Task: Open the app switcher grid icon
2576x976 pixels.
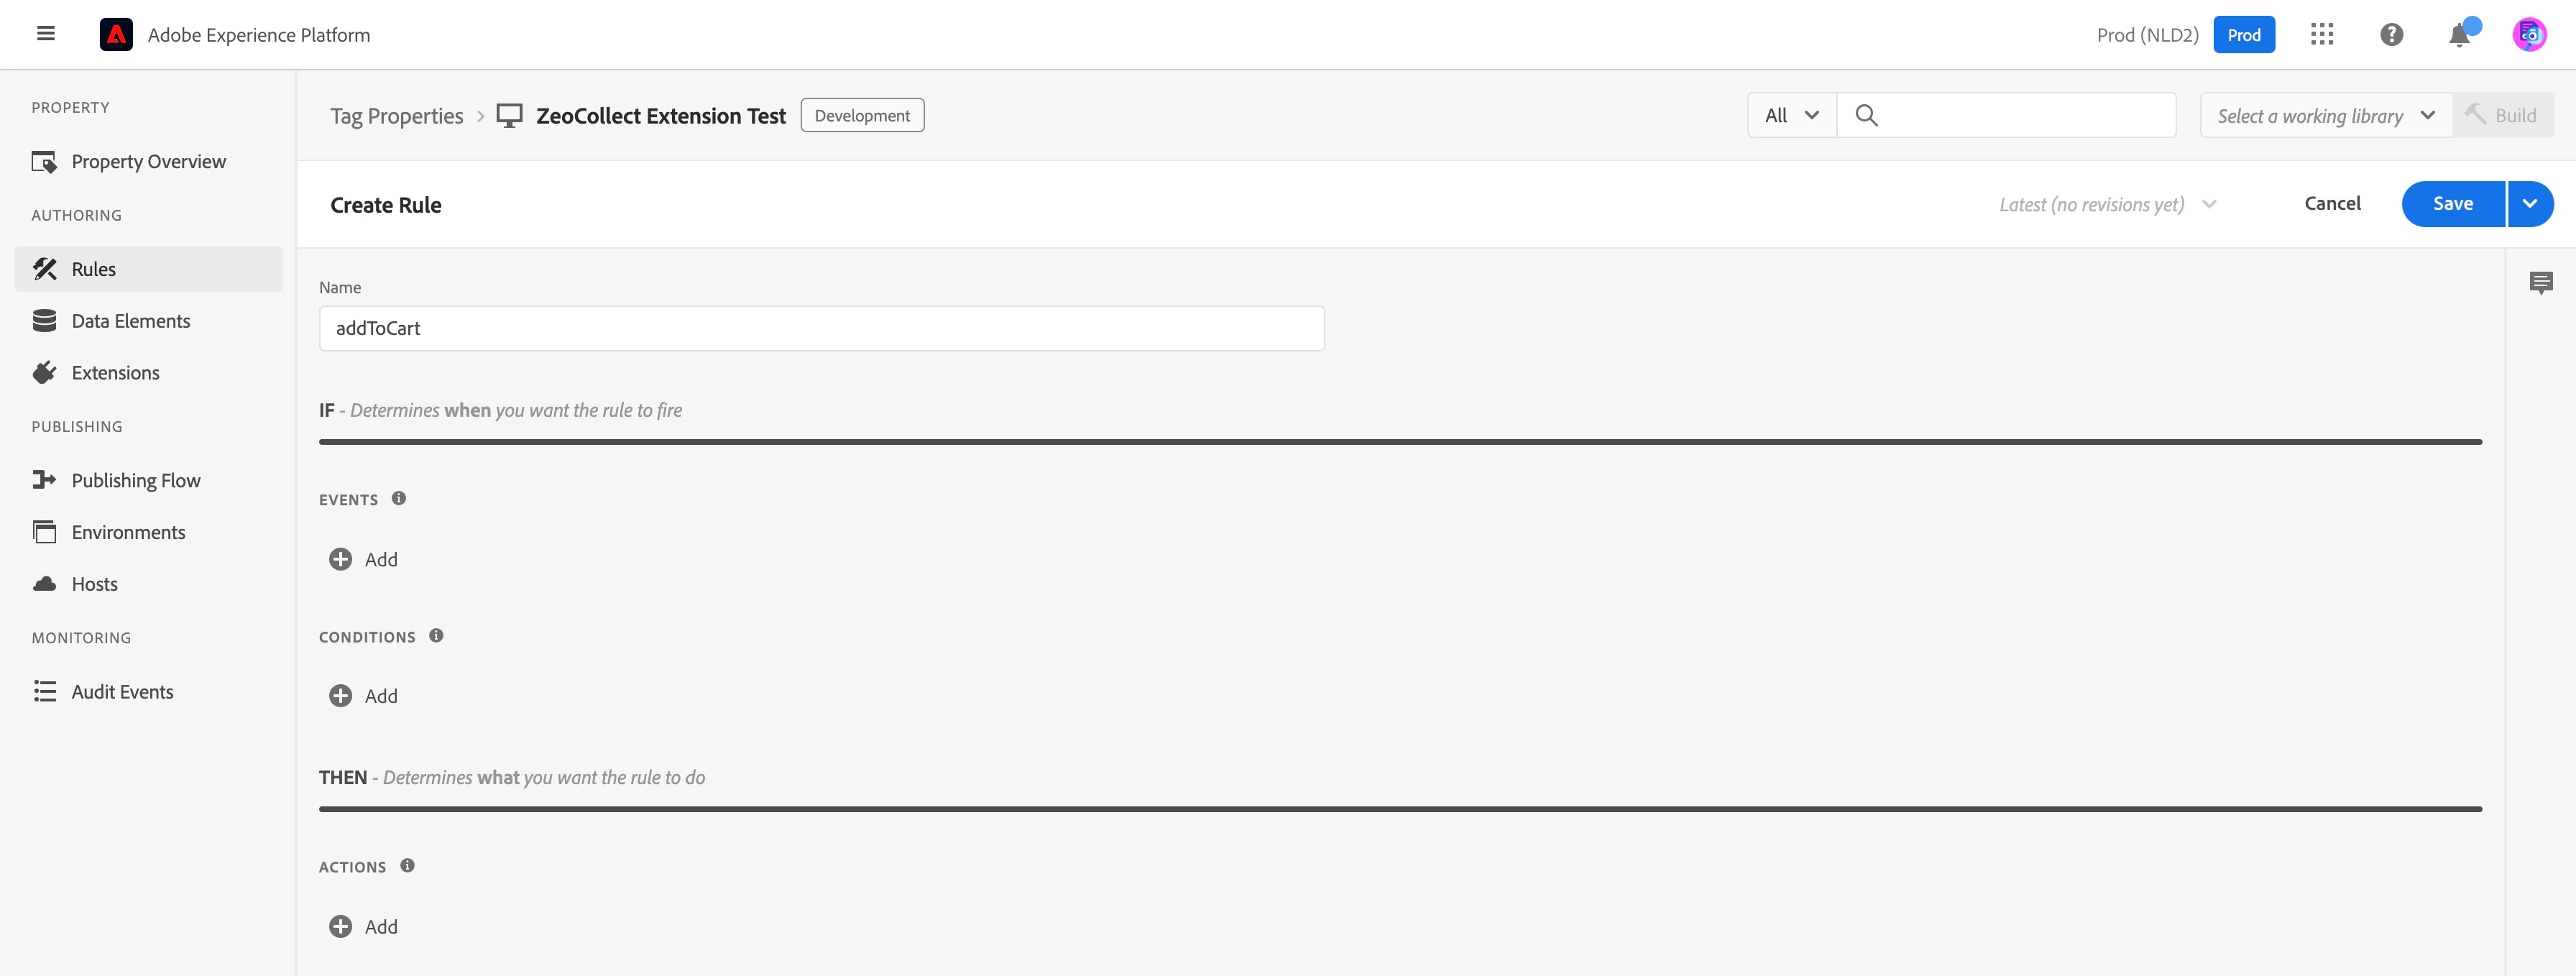Action: click(x=2322, y=35)
